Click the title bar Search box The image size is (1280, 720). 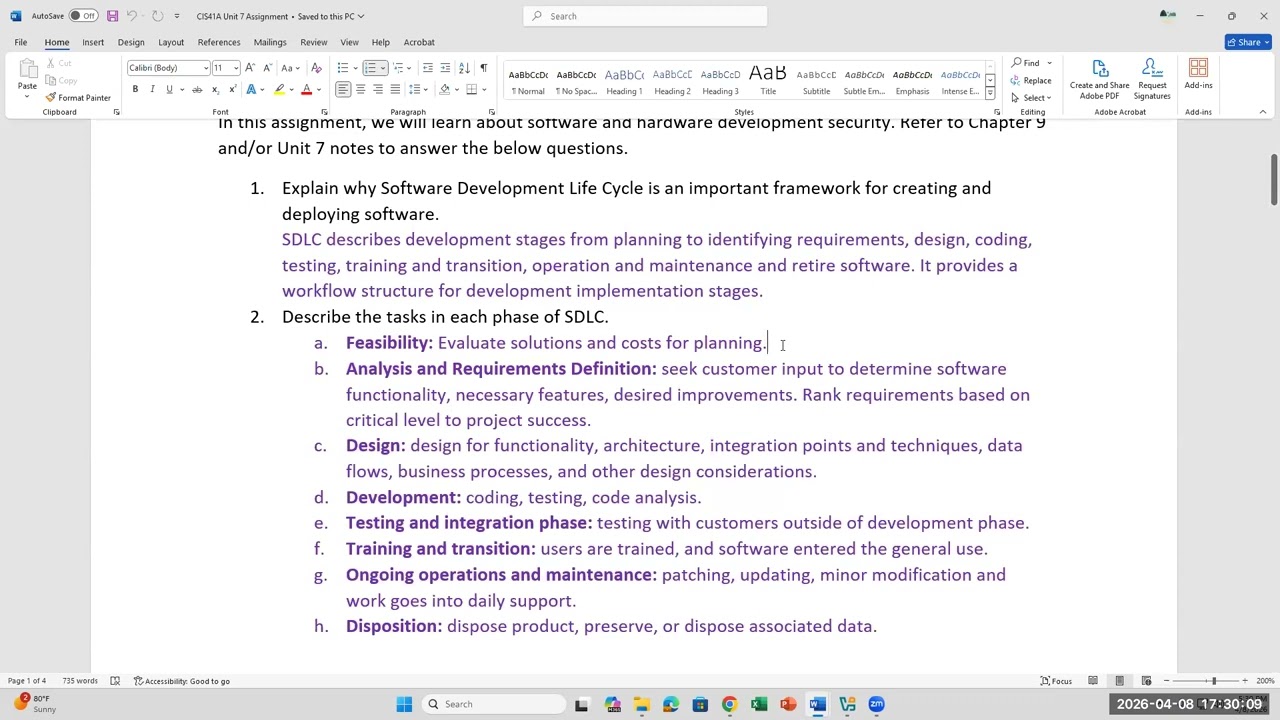tap(645, 16)
